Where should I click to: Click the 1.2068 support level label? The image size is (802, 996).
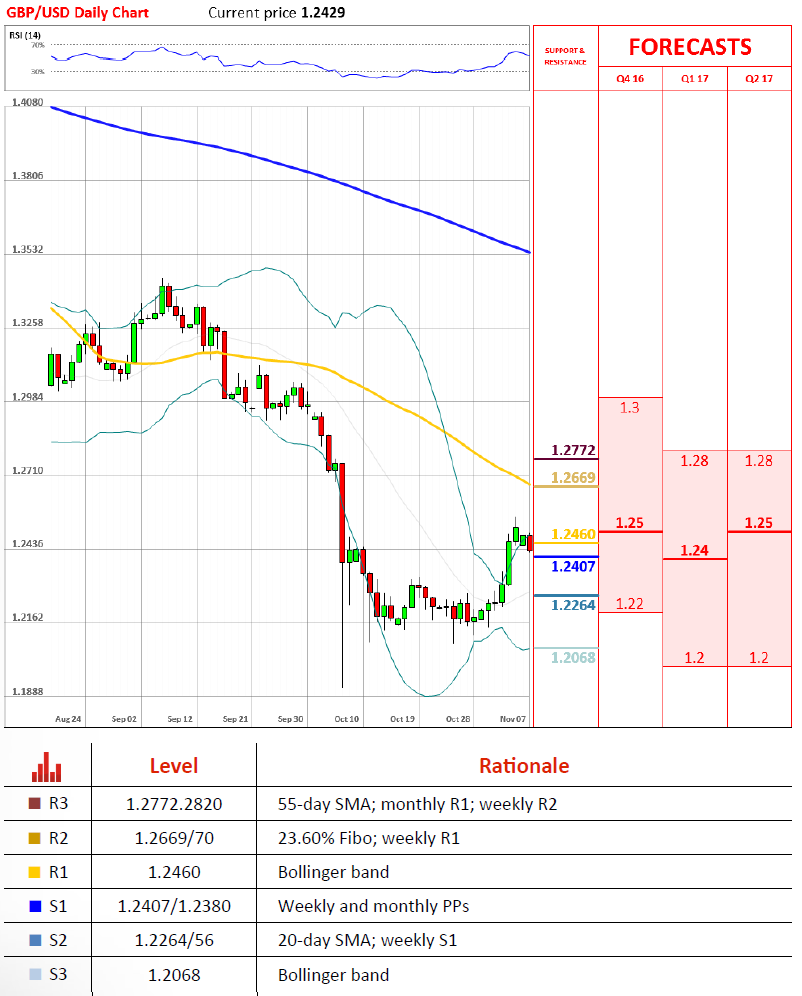[573, 657]
